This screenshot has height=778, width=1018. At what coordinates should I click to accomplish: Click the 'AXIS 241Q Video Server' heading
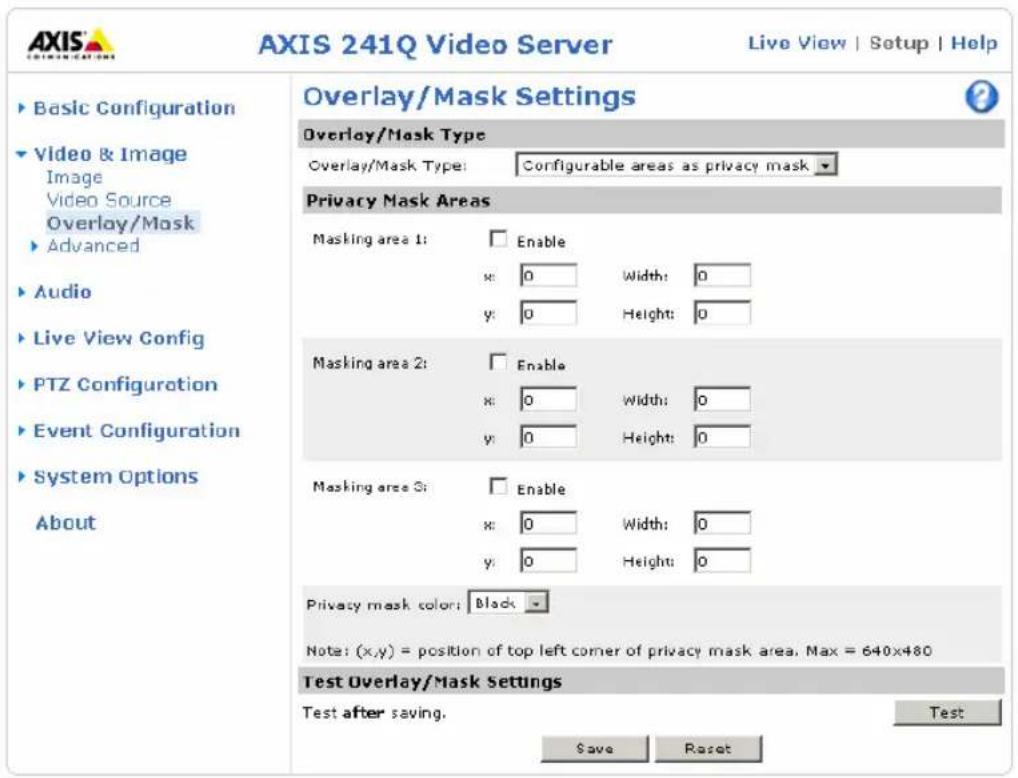[436, 45]
